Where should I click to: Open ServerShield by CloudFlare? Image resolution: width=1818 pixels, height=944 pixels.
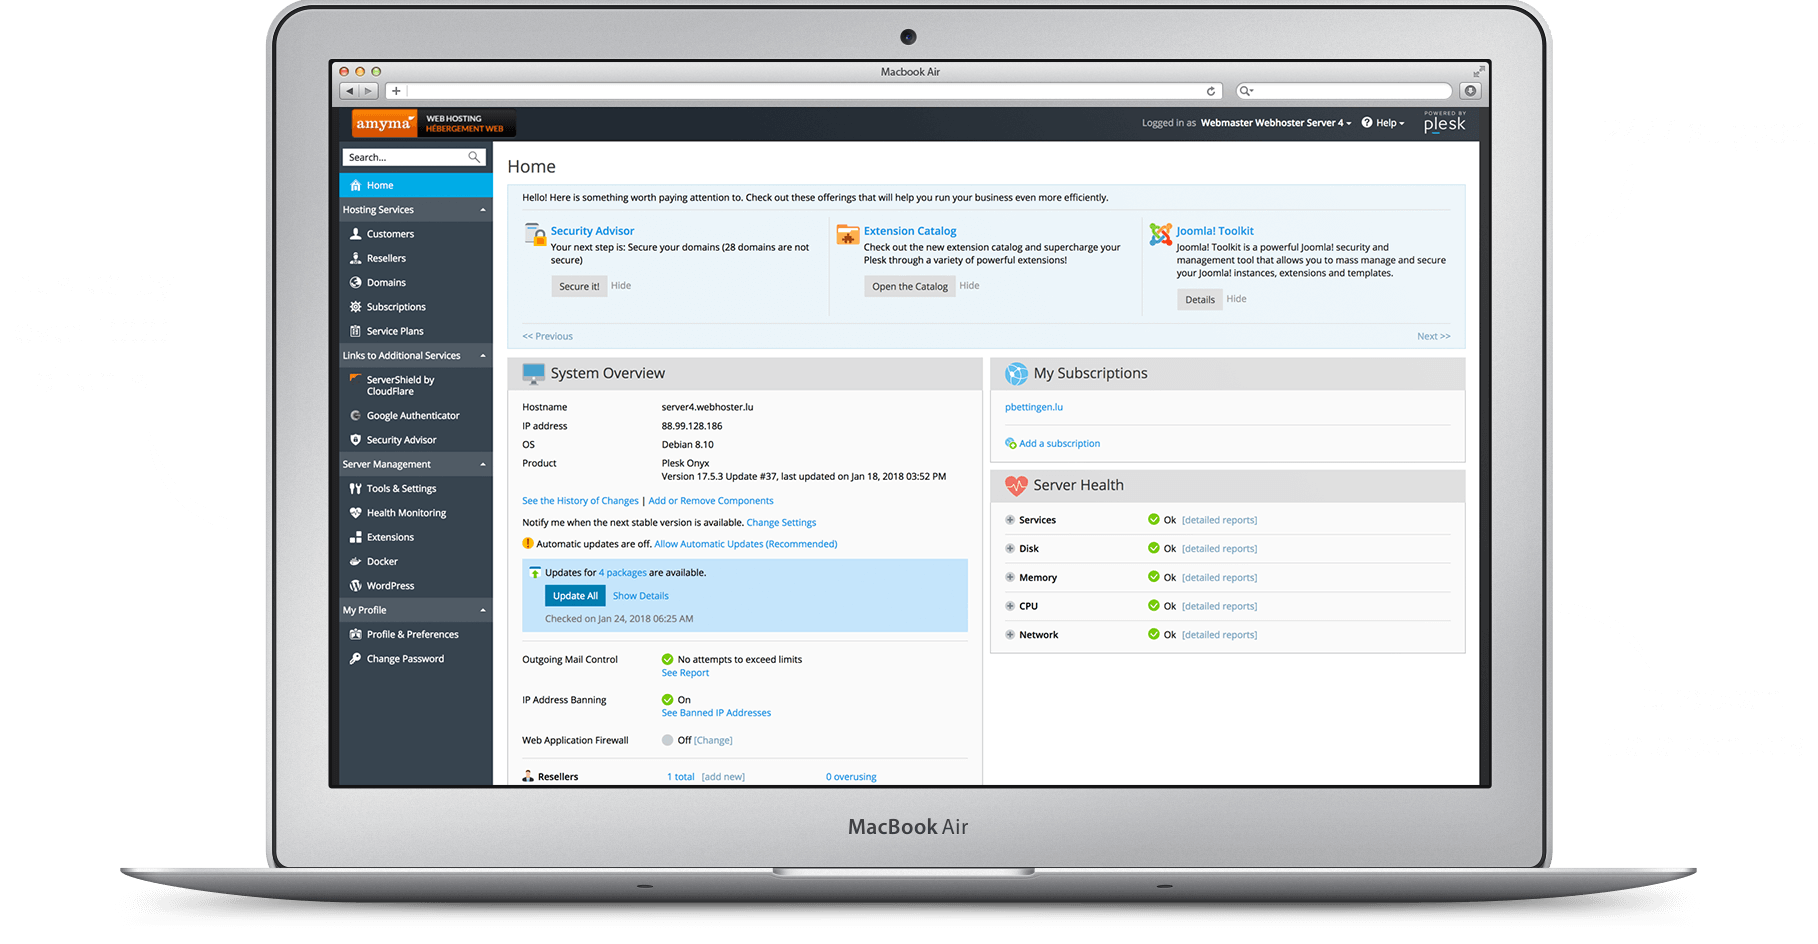399,385
